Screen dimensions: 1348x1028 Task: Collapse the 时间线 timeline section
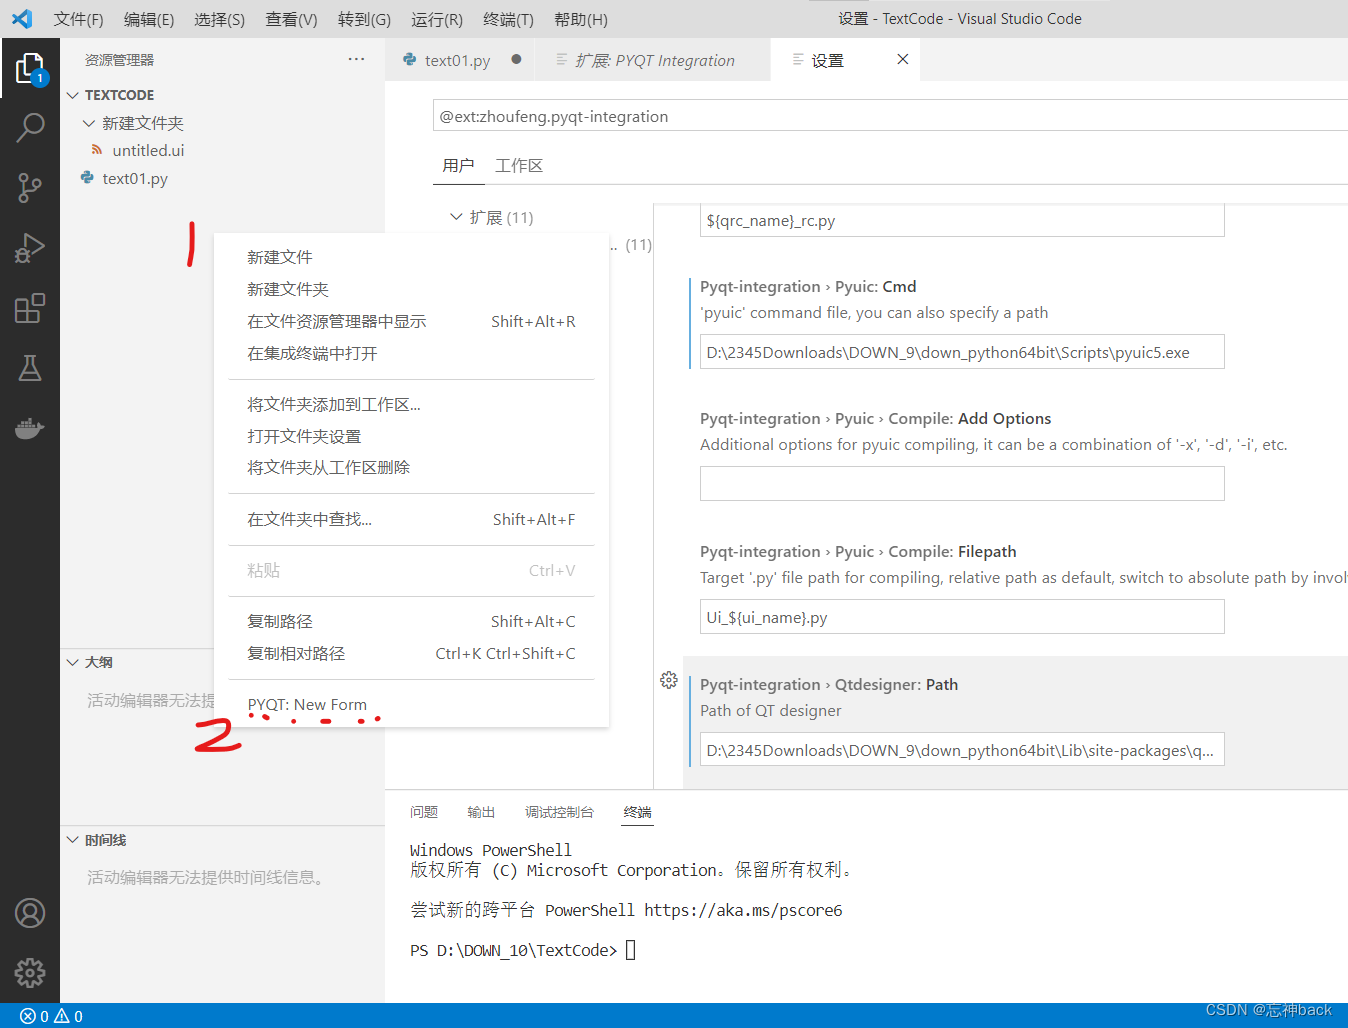[73, 840]
